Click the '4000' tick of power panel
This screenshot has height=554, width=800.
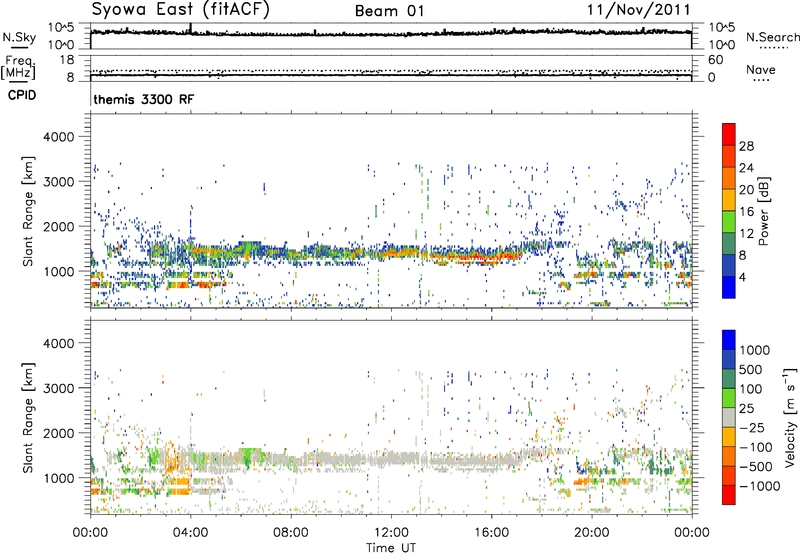(x=58, y=137)
